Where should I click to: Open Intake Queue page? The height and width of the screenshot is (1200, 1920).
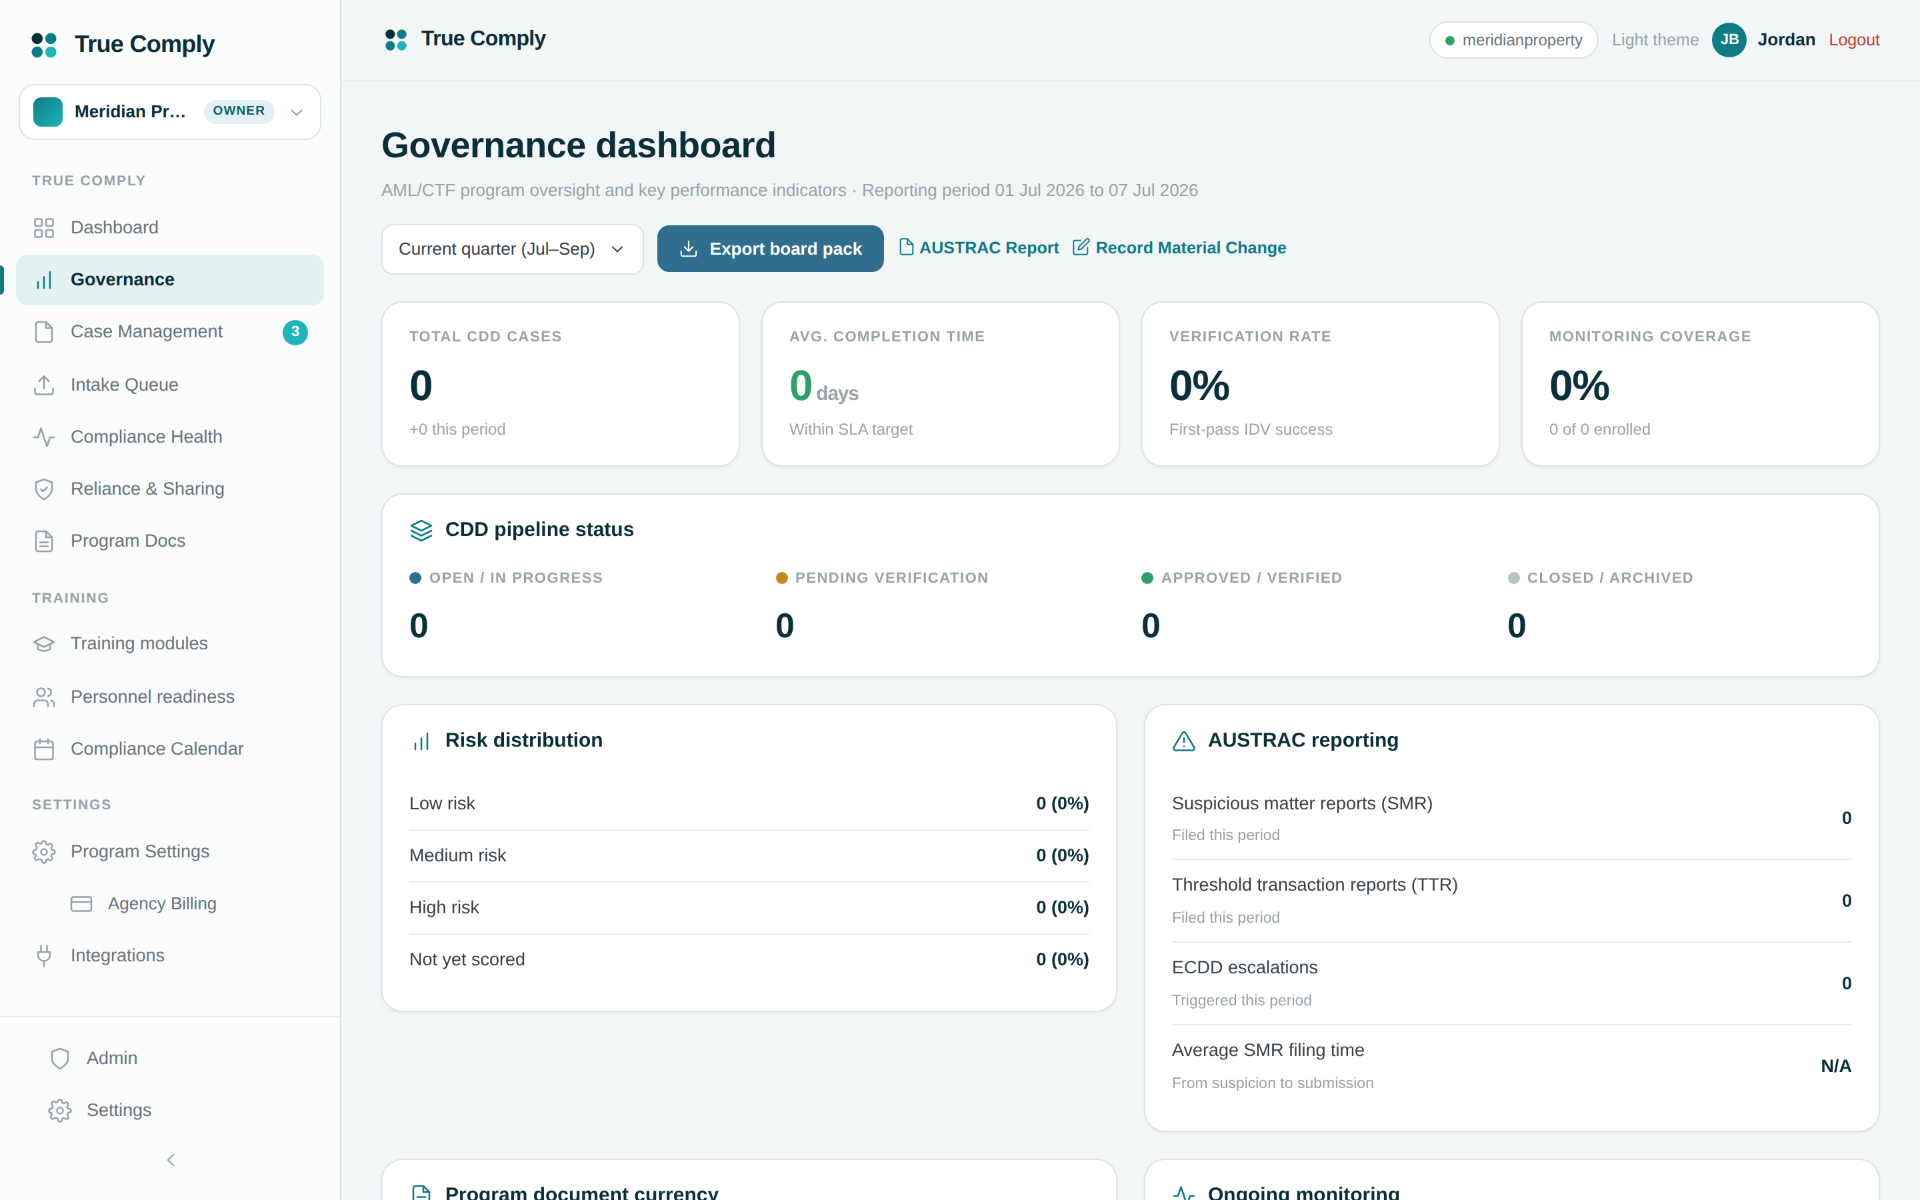tap(170, 385)
